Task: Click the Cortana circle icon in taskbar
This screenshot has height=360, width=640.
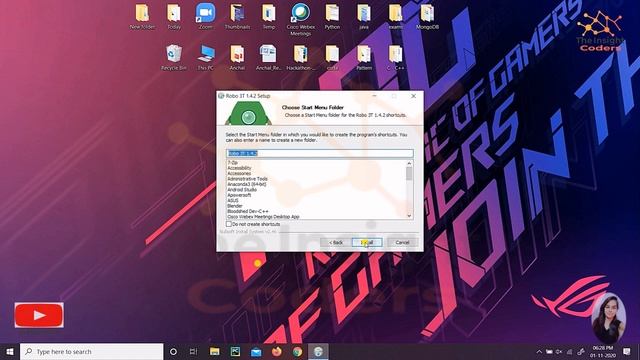Action: click(173, 351)
